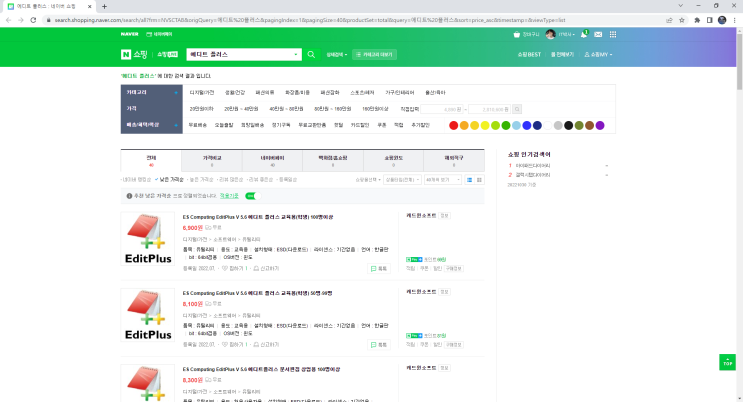Screen dimensions: 743x402
Task: Report the 6,500원 item via siren icon
Action: [256, 268]
